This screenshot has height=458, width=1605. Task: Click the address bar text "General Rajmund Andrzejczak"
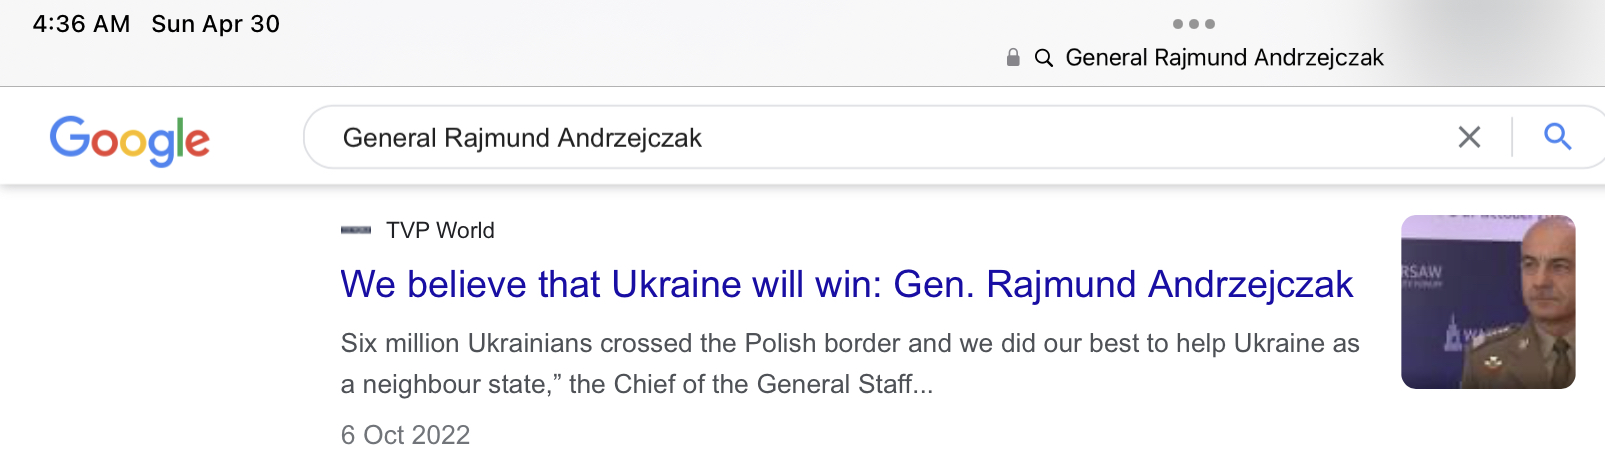coord(1224,58)
